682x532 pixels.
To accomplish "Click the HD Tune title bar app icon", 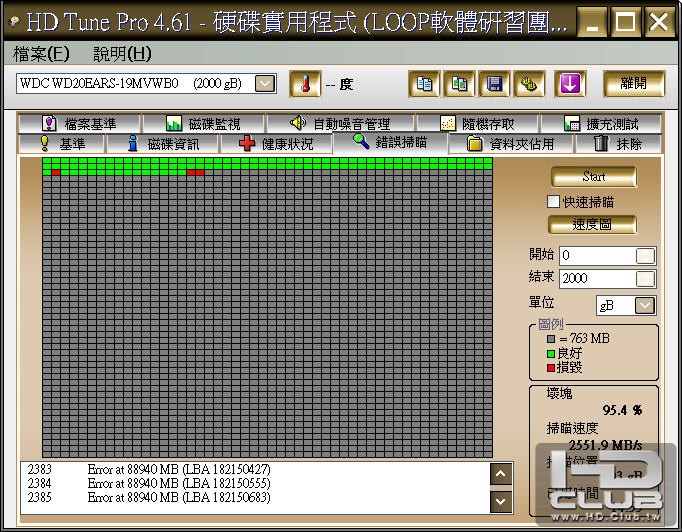I will [x=14, y=21].
